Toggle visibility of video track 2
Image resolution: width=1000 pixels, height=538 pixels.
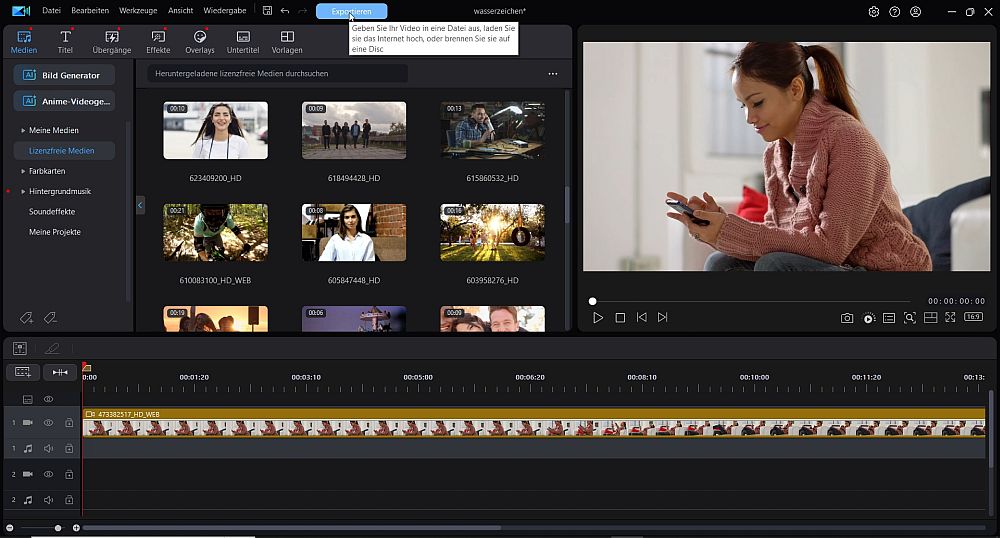(48, 474)
